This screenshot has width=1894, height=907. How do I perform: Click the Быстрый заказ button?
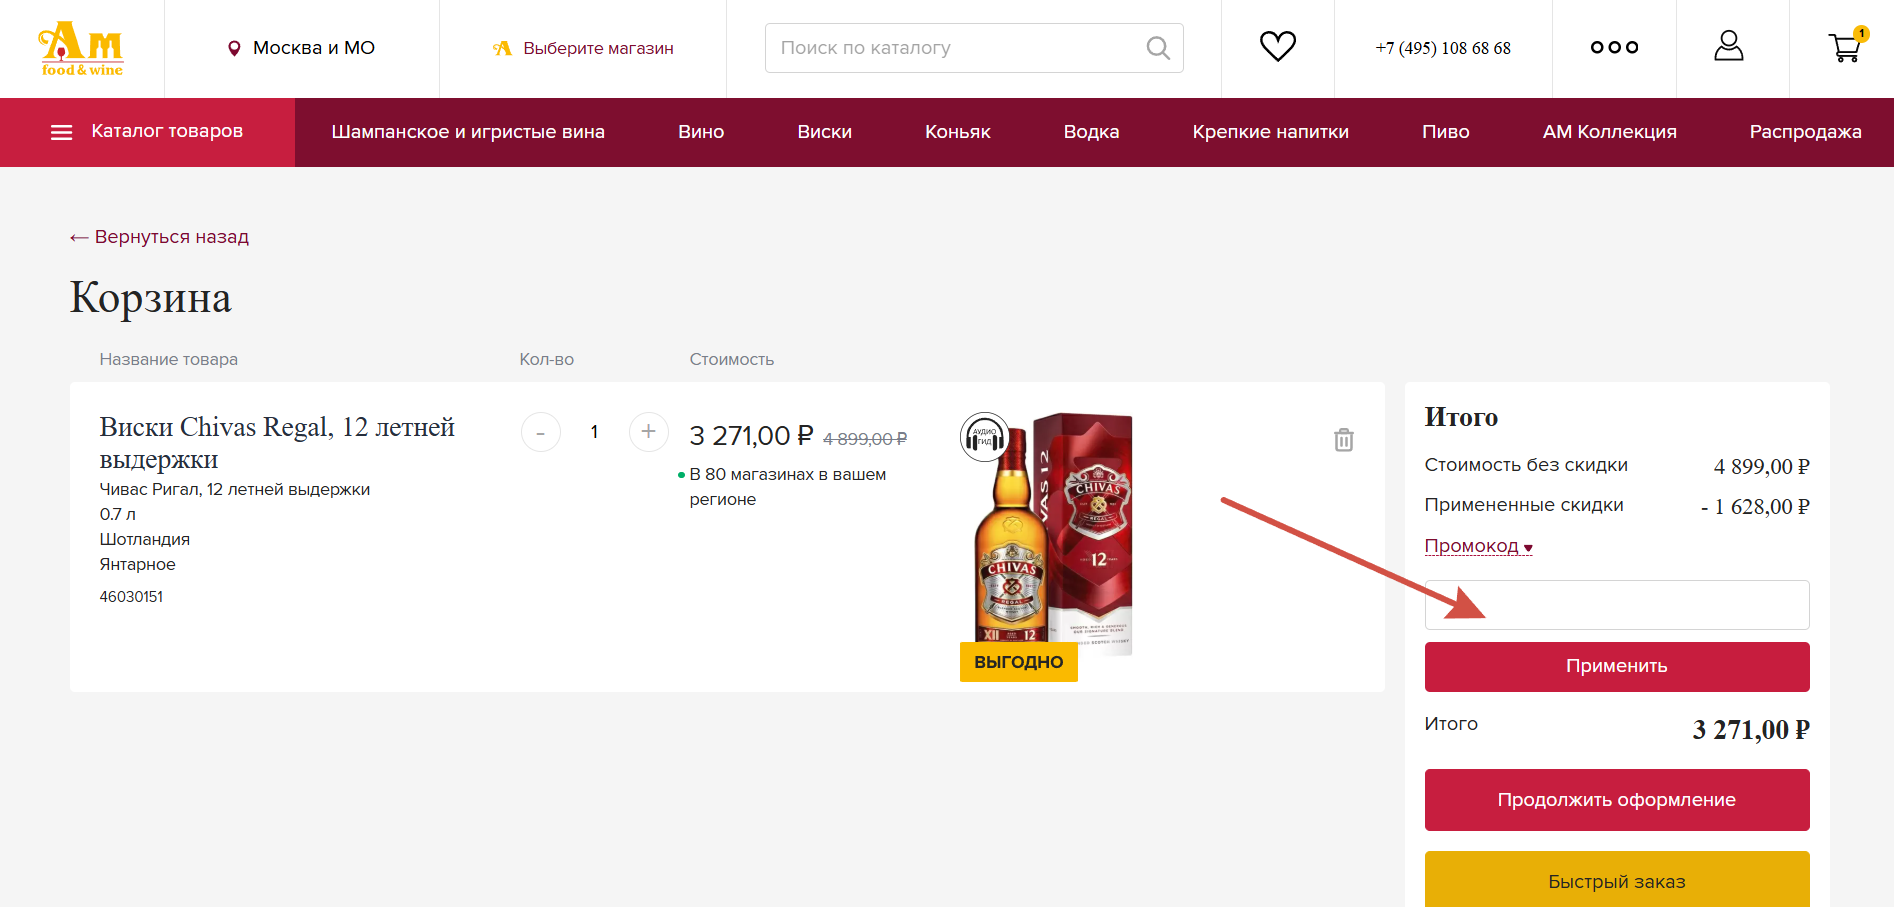tap(1617, 879)
